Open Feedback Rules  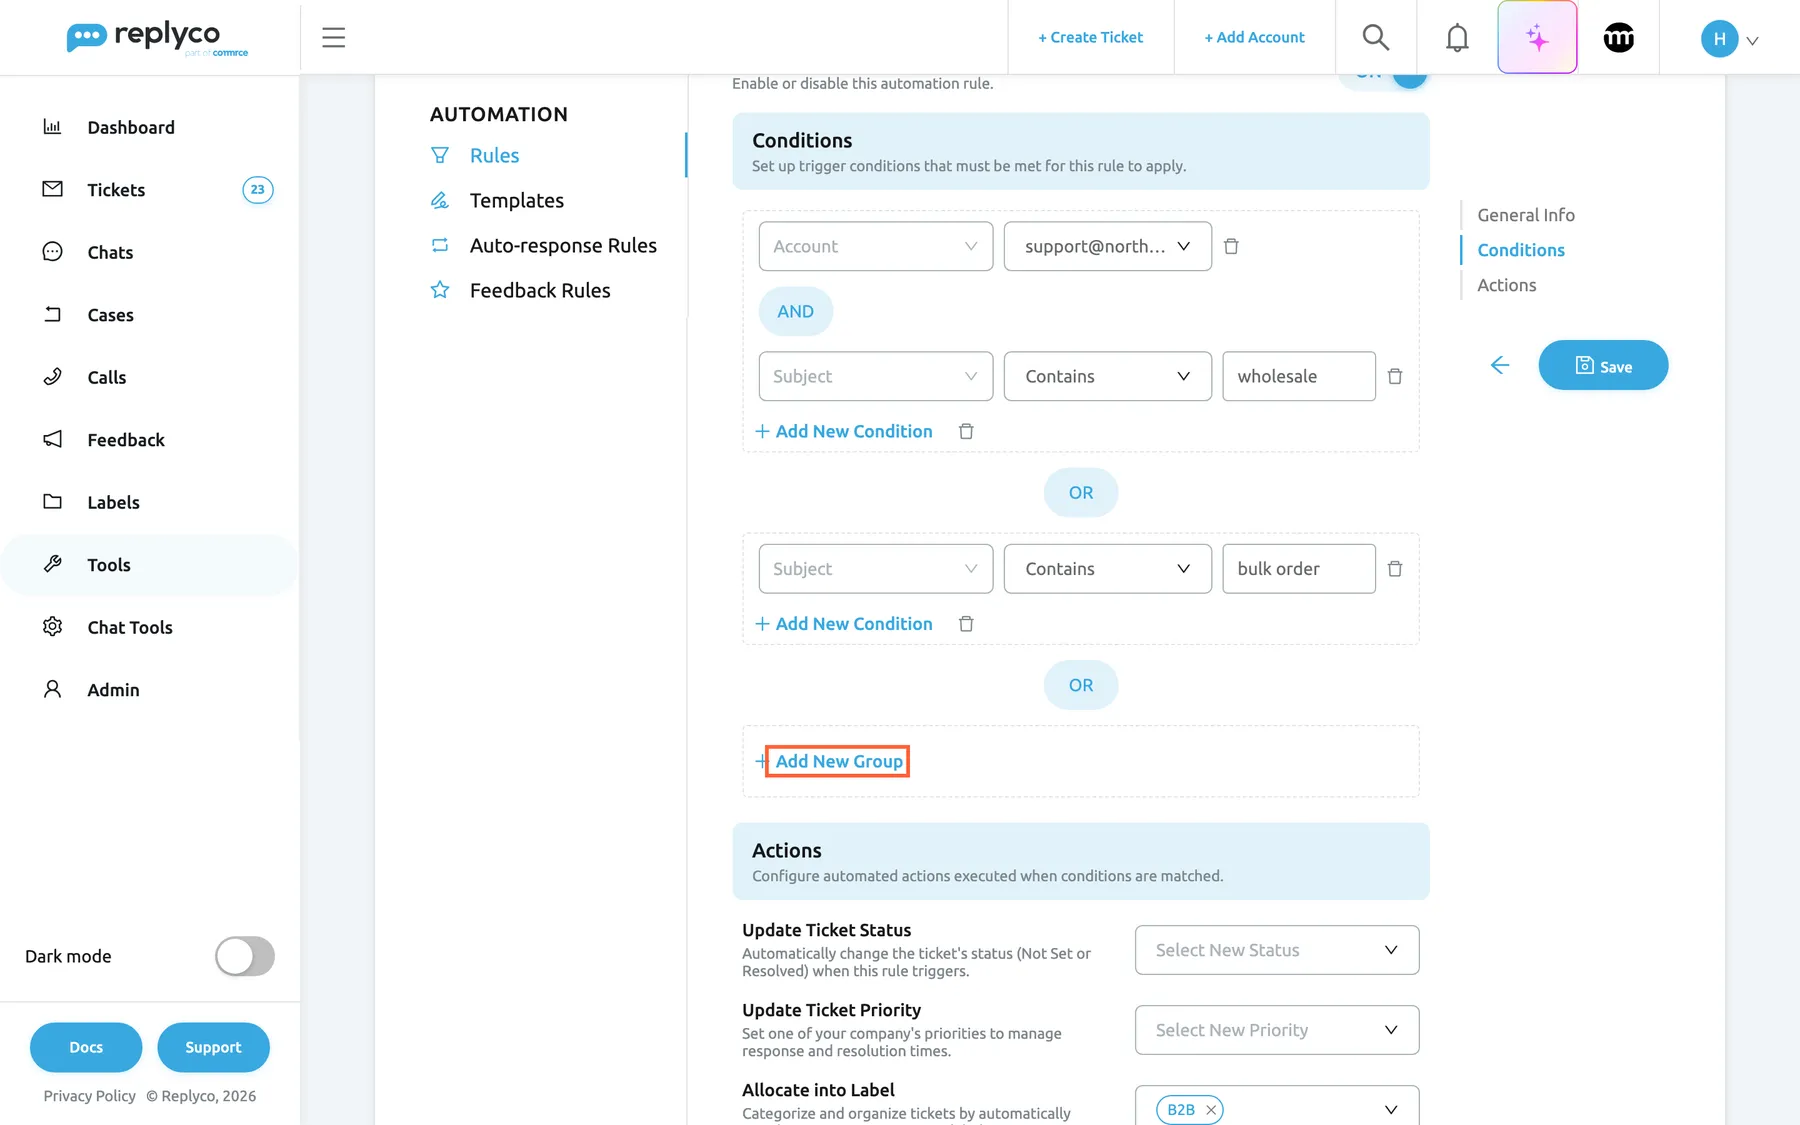(x=540, y=290)
